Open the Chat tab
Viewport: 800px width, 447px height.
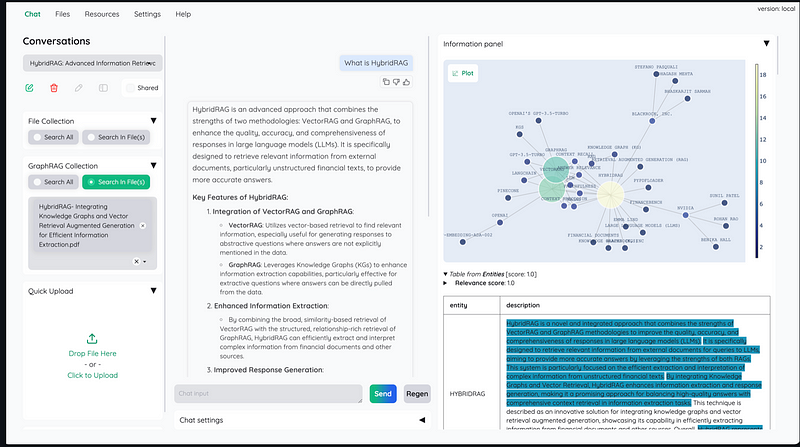pyautogui.click(x=33, y=14)
